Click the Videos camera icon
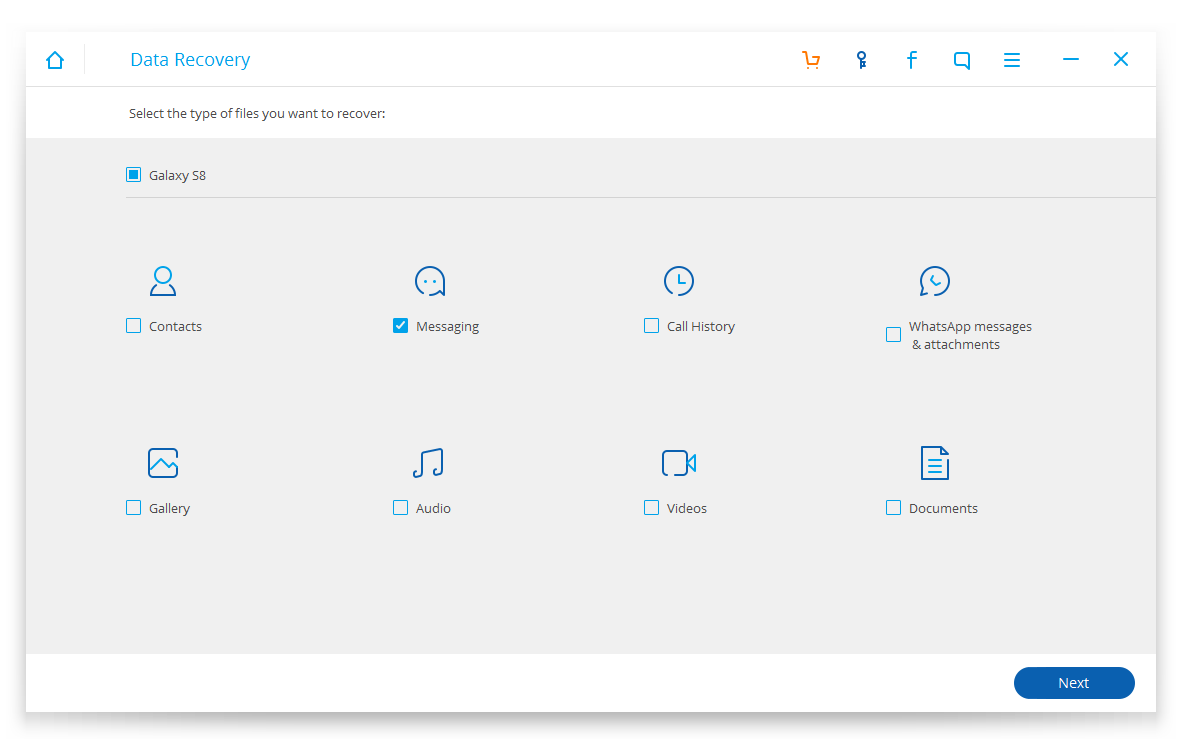The image size is (1182, 741). coord(678,463)
